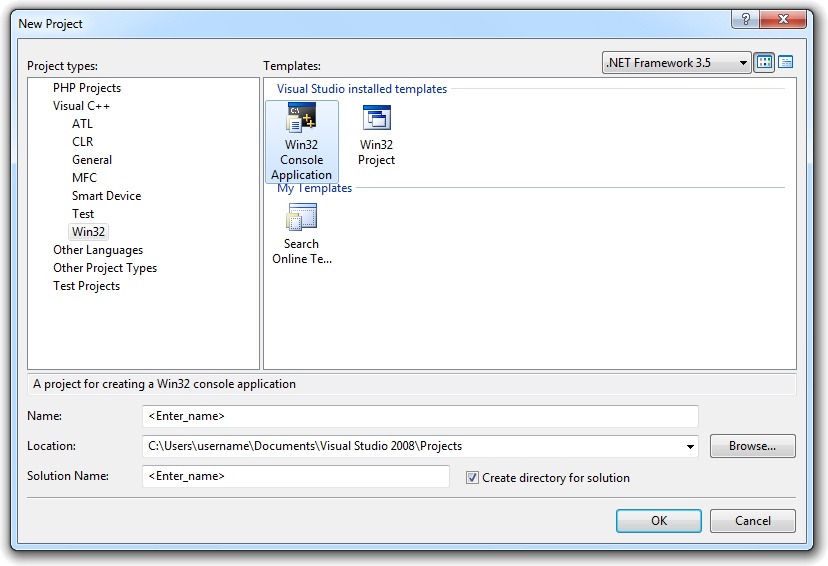Screen dimensions: 828x566
Task: Focus the Solution Name input field
Action: coord(296,476)
